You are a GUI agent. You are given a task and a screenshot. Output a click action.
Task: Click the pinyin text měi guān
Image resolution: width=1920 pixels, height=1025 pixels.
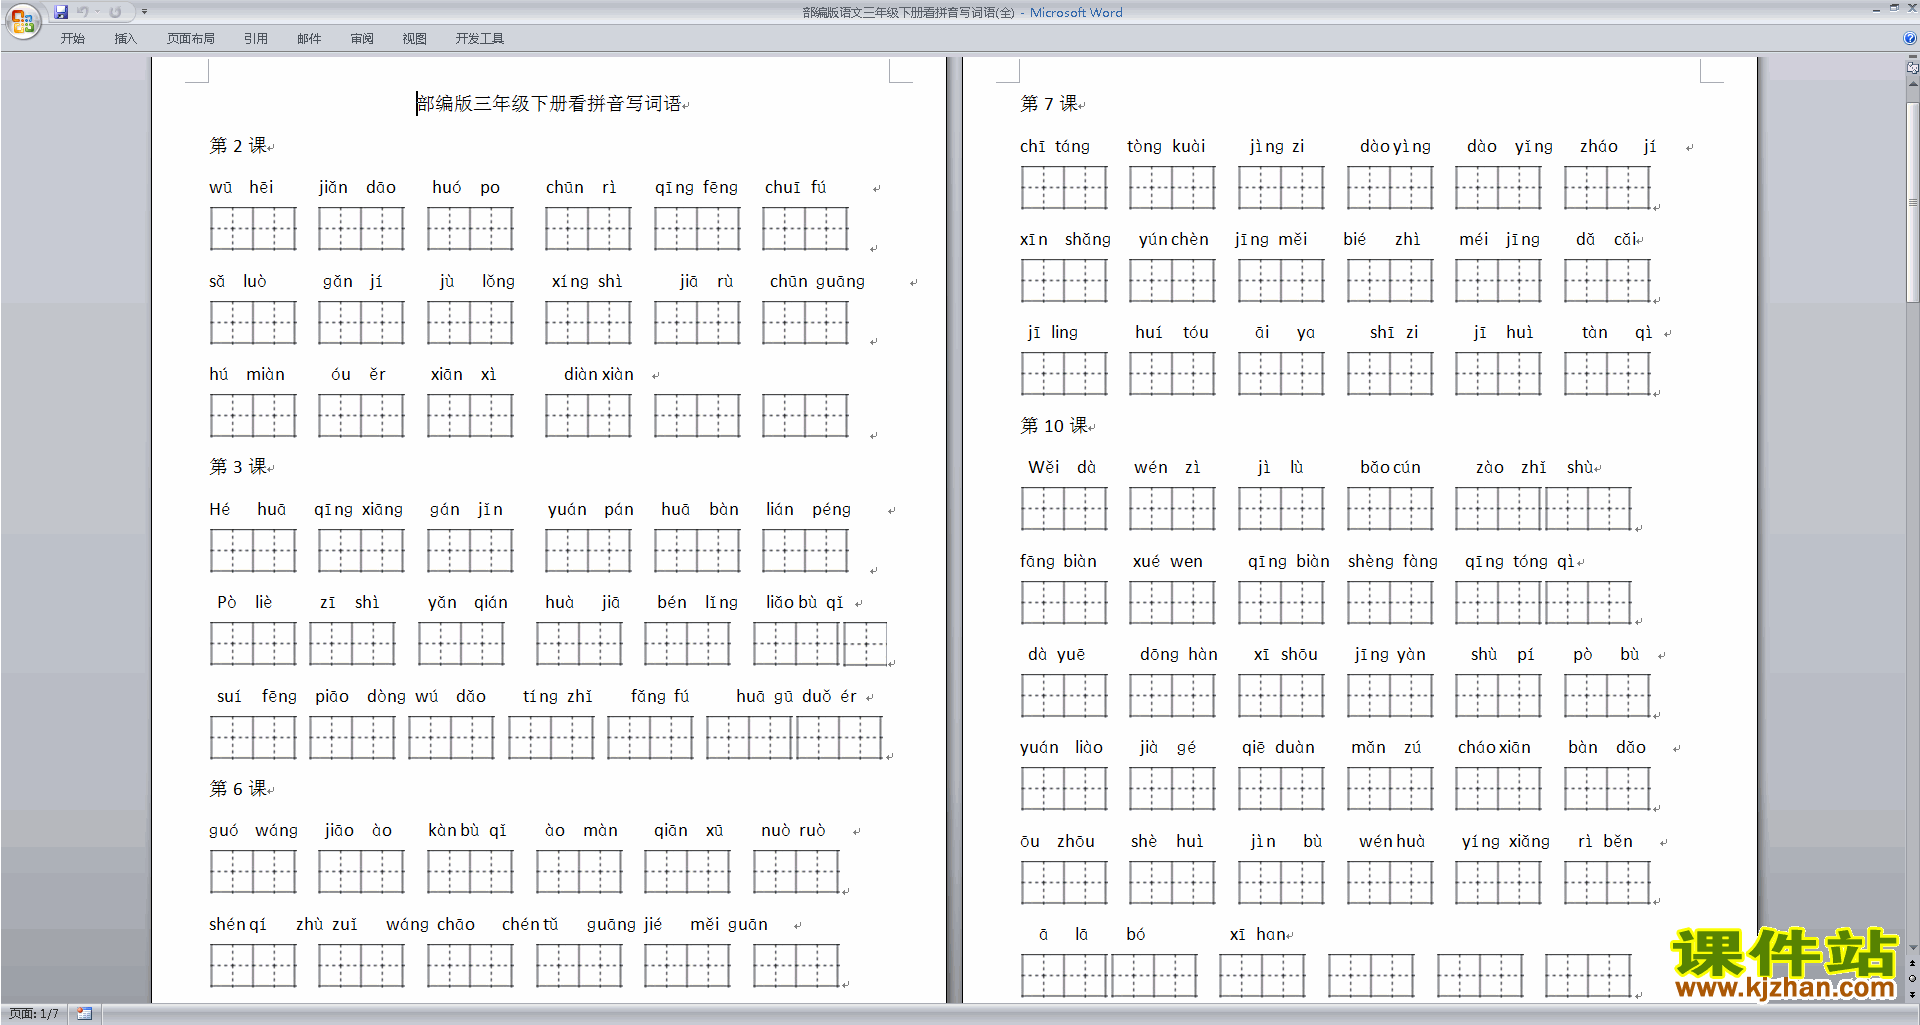[x=729, y=925]
